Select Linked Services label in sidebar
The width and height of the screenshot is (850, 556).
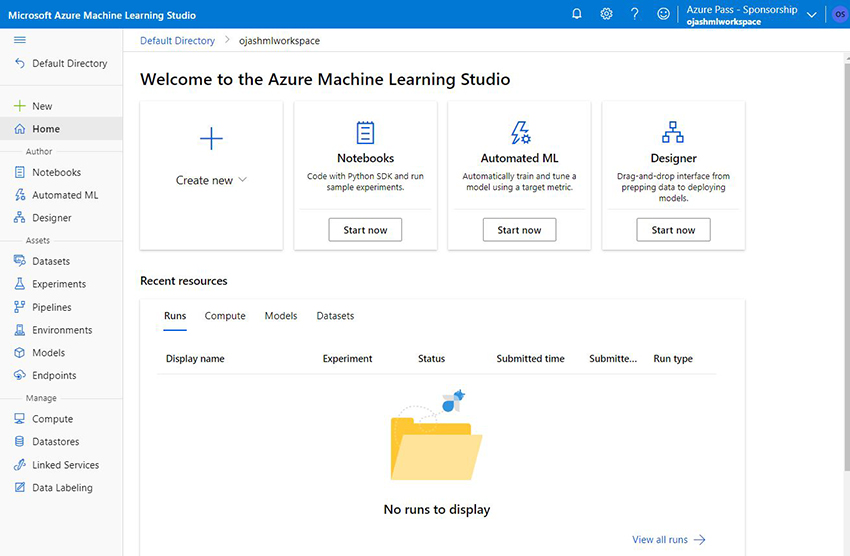click(66, 465)
